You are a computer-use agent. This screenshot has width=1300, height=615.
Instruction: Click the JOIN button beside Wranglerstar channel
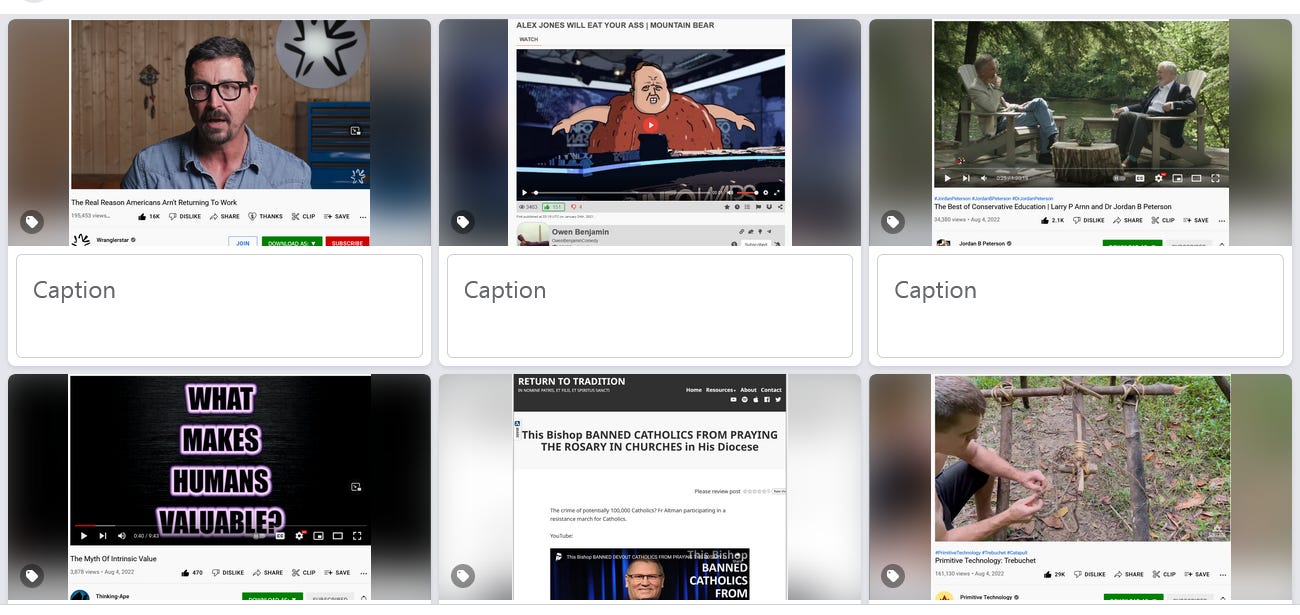pos(242,243)
